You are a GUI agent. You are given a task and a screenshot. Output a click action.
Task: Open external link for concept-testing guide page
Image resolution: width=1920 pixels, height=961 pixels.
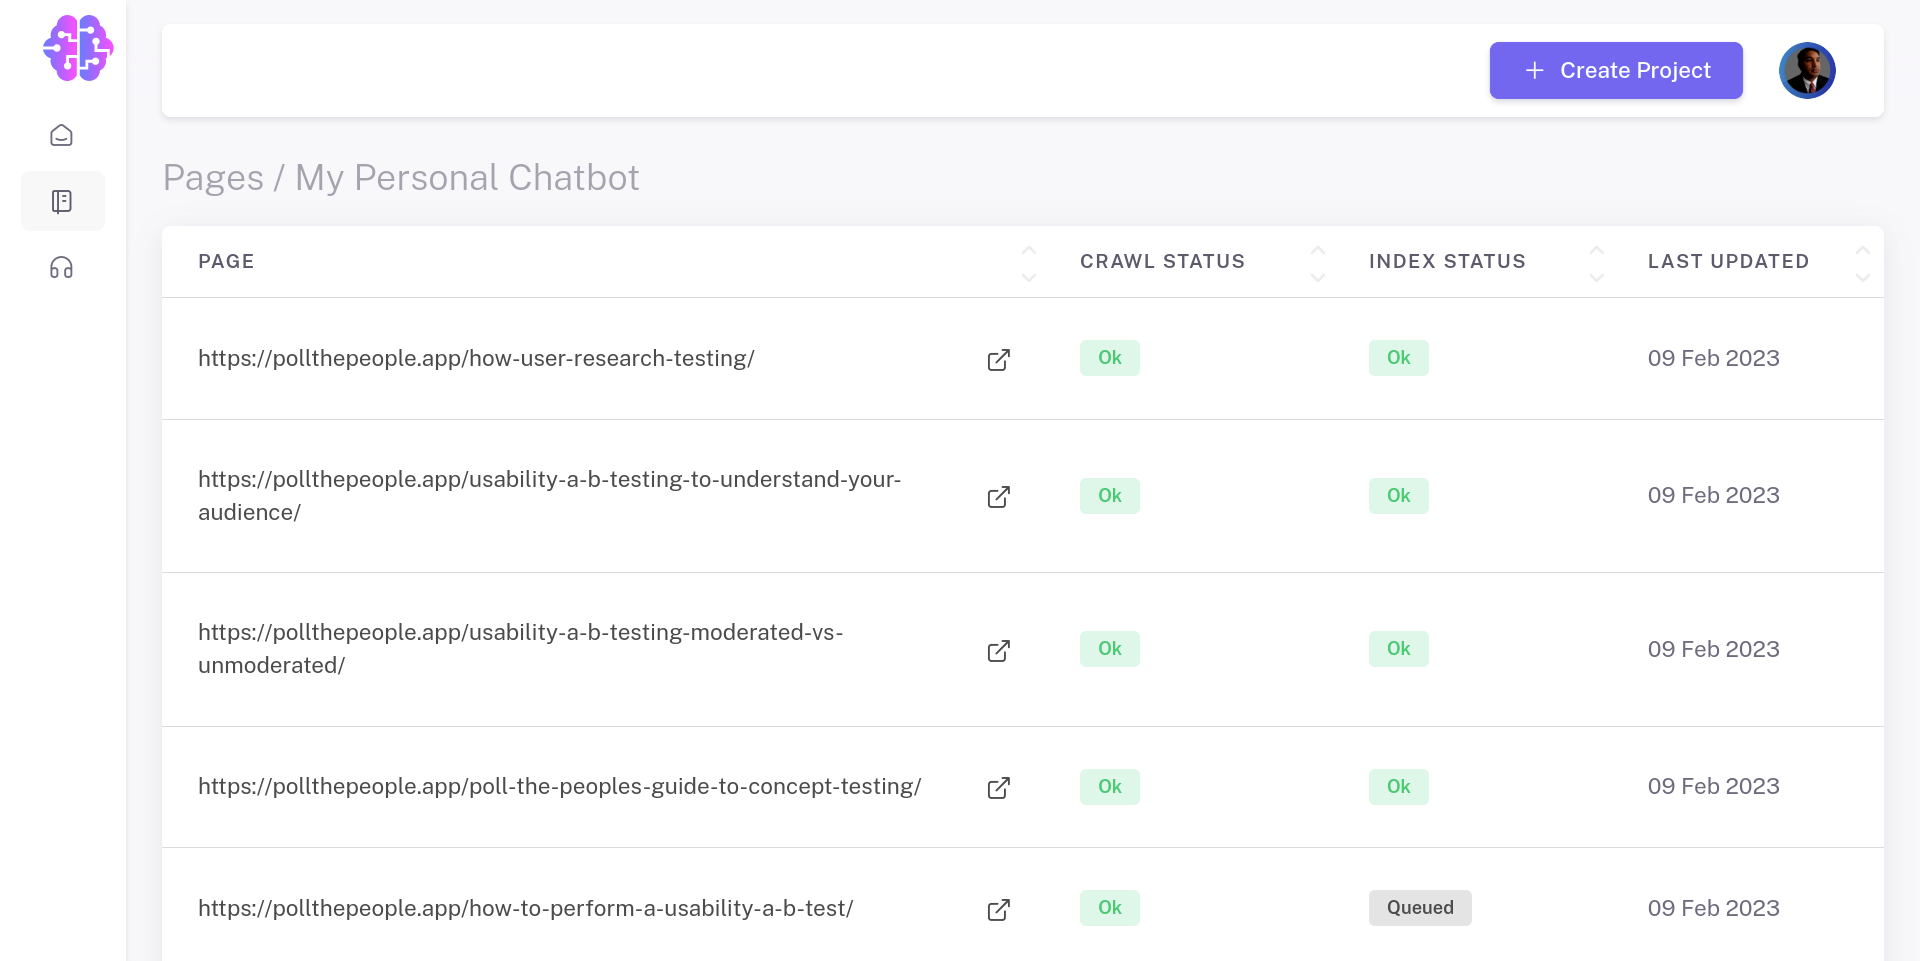point(998,788)
